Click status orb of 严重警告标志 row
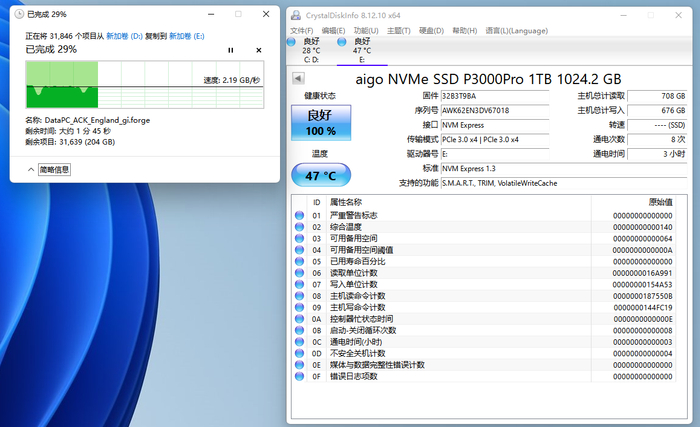The image size is (700, 427). [x=299, y=215]
